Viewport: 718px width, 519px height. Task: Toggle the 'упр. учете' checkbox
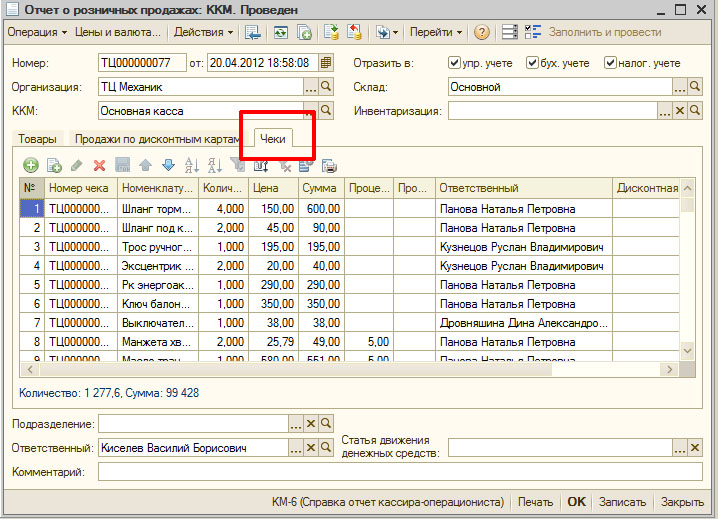click(x=455, y=63)
